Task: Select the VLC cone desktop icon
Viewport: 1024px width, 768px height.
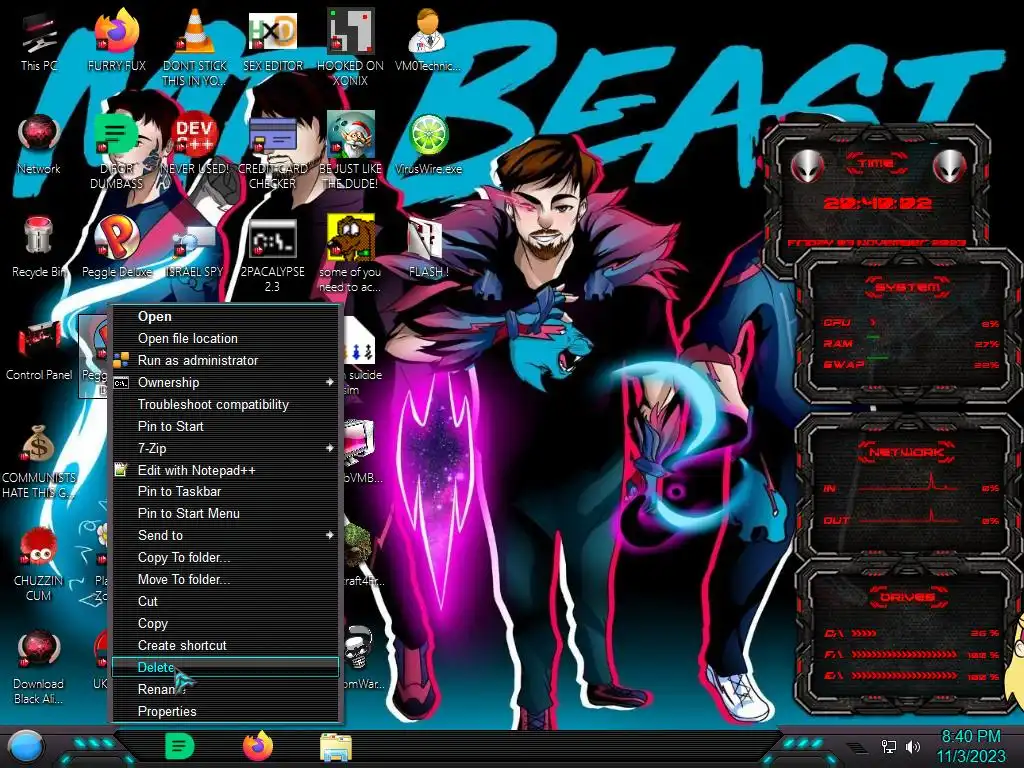Action: [195, 47]
